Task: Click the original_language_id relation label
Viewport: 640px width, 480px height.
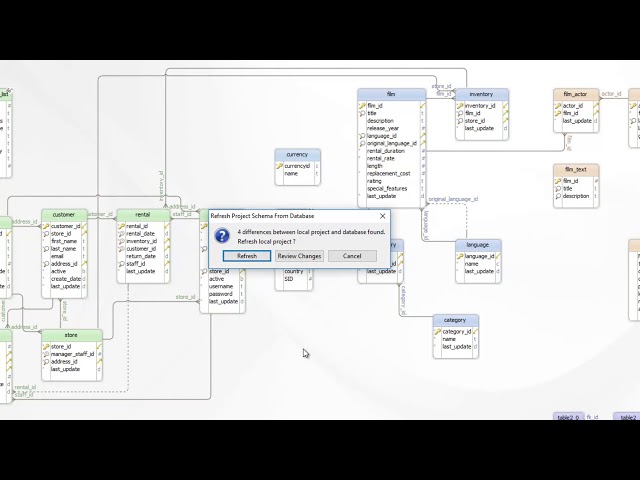Action: 453,199
